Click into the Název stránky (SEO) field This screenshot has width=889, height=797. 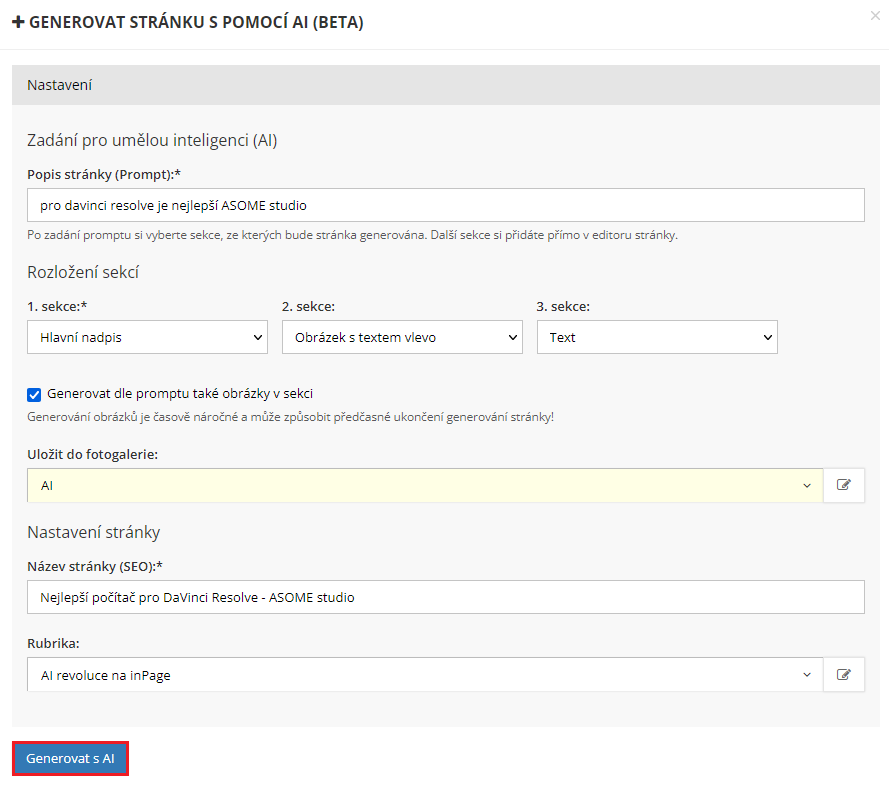coord(446,598)
